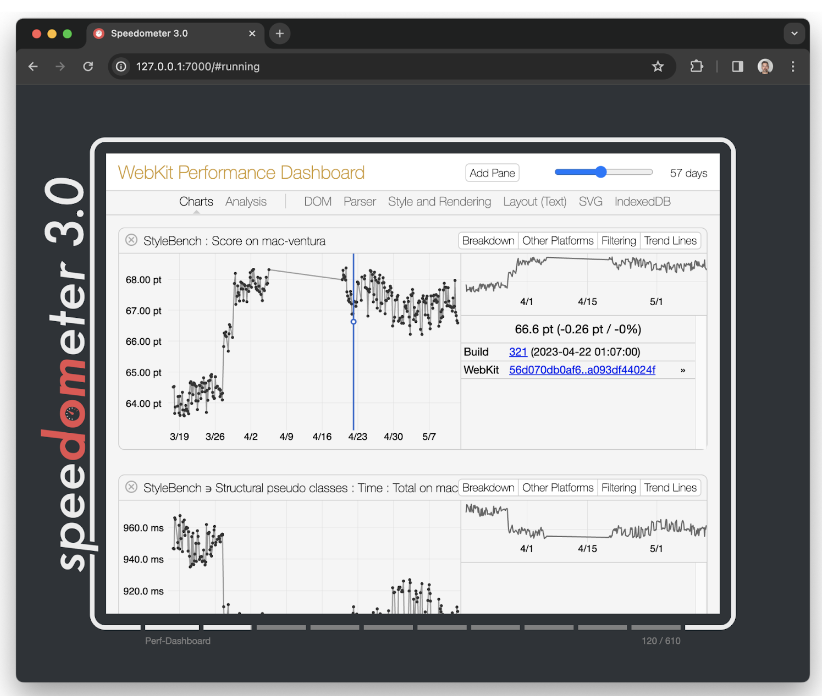Adjust the days range slider handle
Screen dimensions: 822x696
[601, 172]
